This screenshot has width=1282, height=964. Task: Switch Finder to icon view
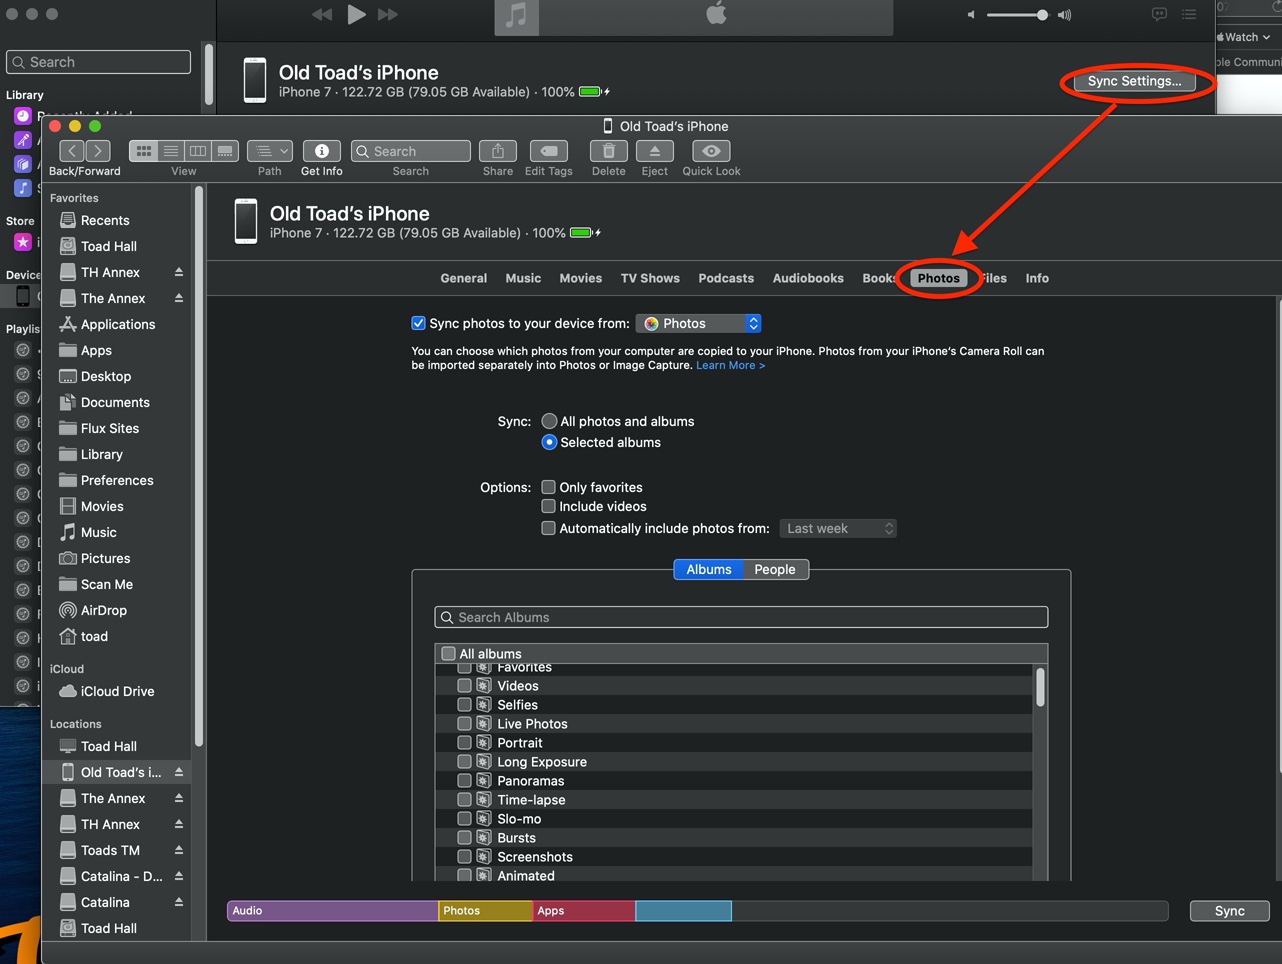pyautogui.click(x=144, y=151)
